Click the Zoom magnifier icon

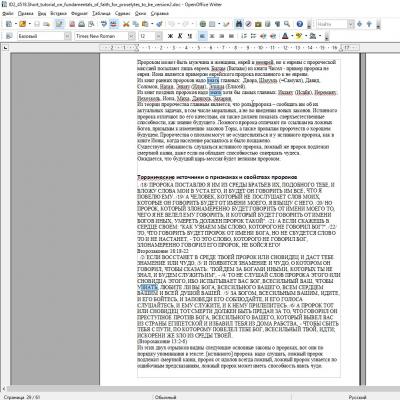point(287,24)
